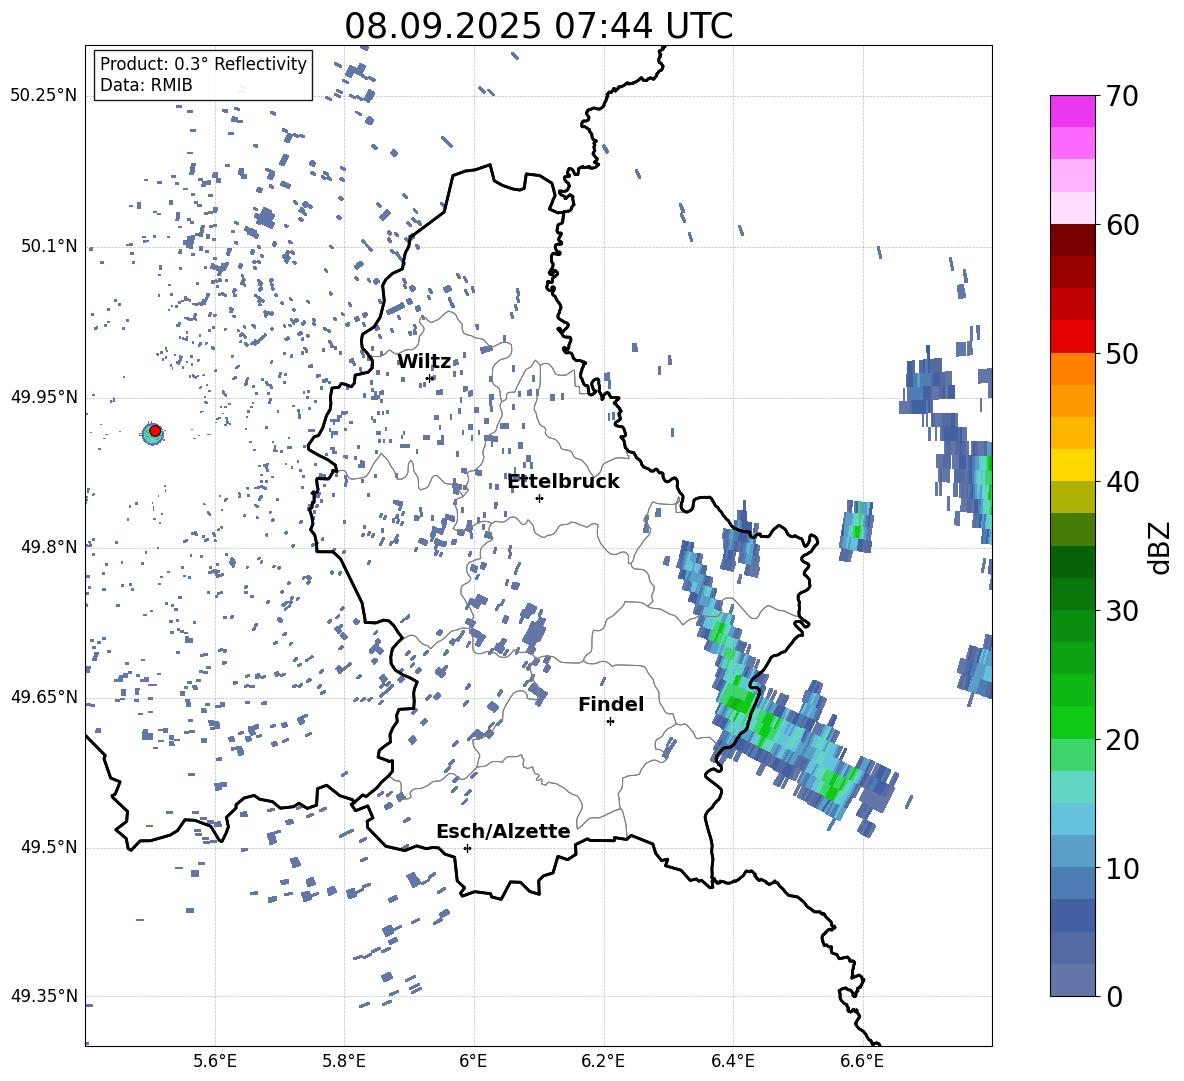
Task: Click the Ettelbruck station cross marker
Action: click(539, 498)
